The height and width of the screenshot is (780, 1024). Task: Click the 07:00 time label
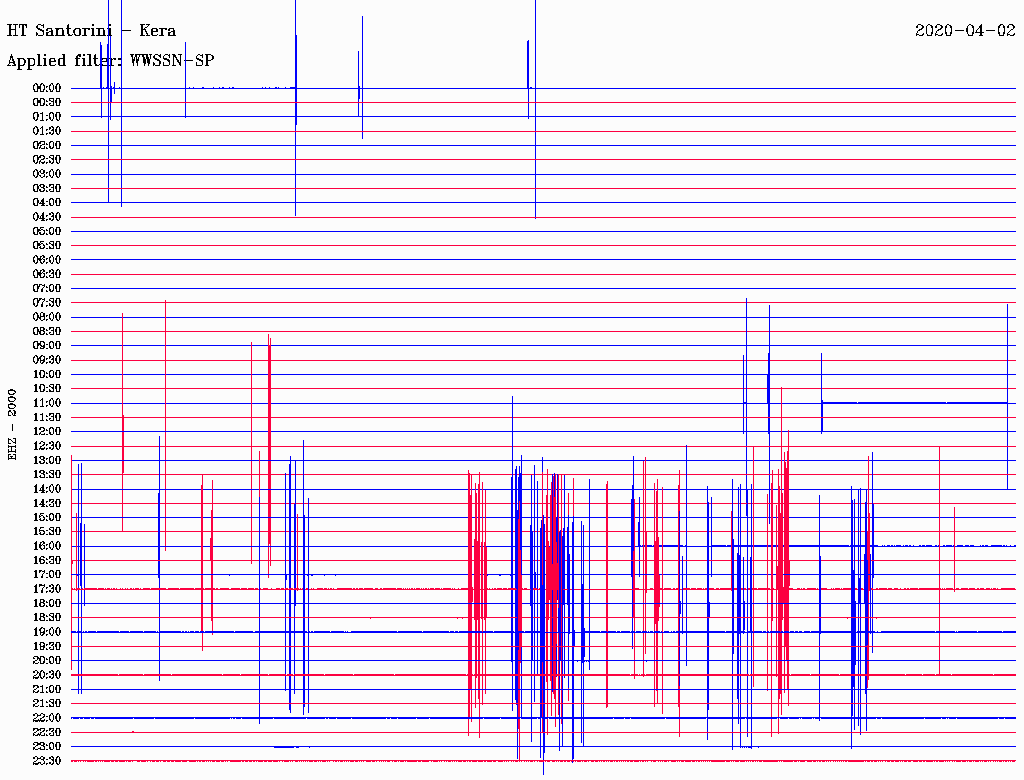(47, 289)
